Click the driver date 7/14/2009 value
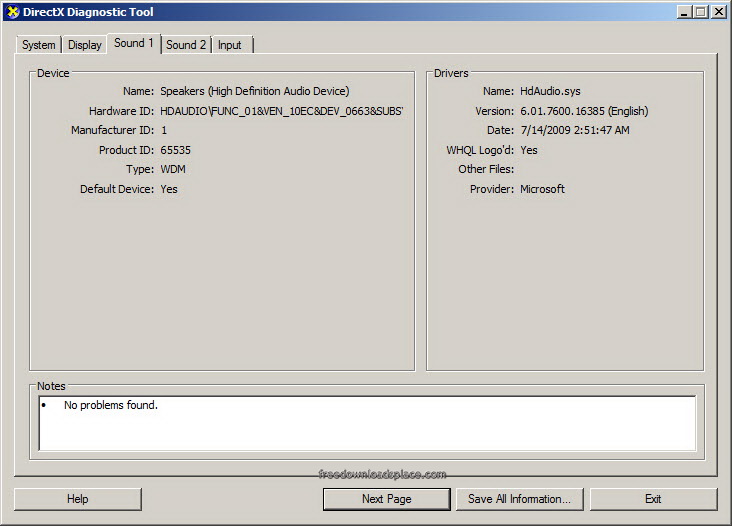 [x=575, y=130]
